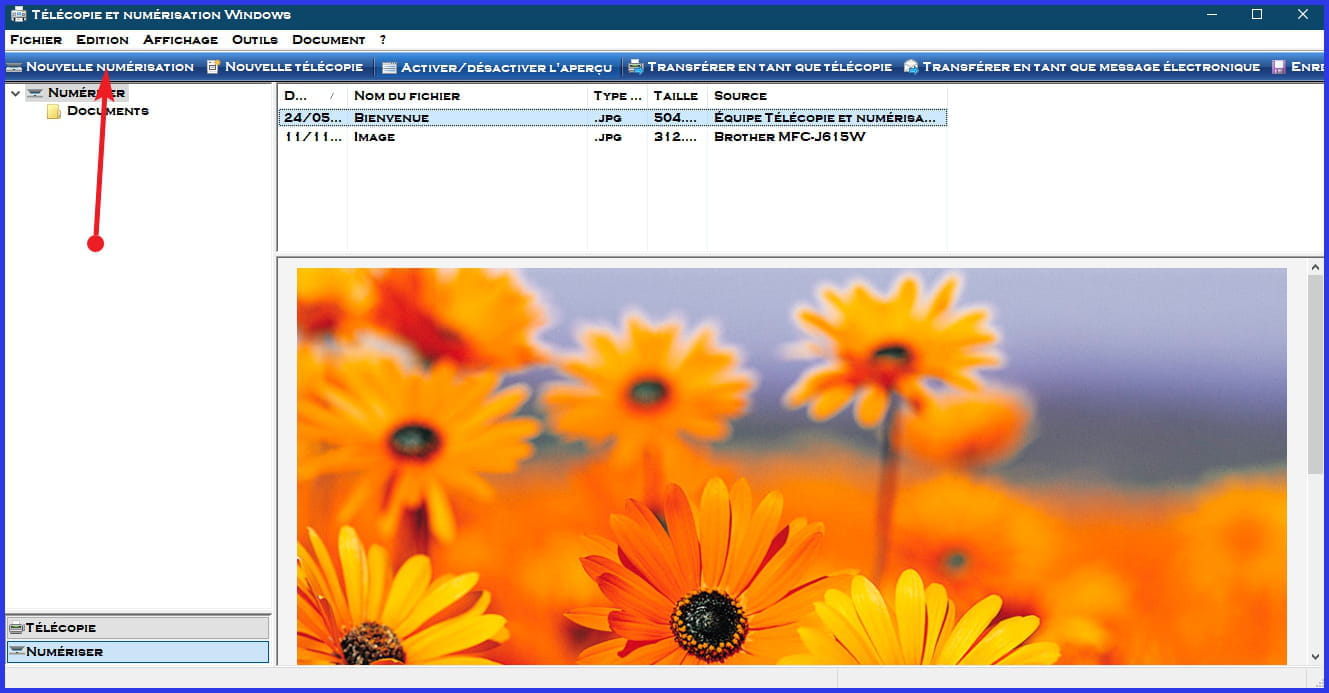Image resolution: width=1329 pixels, height=693 pixels.
Task: Select the yellow Documents folder icon
Action: click(54, 112)
